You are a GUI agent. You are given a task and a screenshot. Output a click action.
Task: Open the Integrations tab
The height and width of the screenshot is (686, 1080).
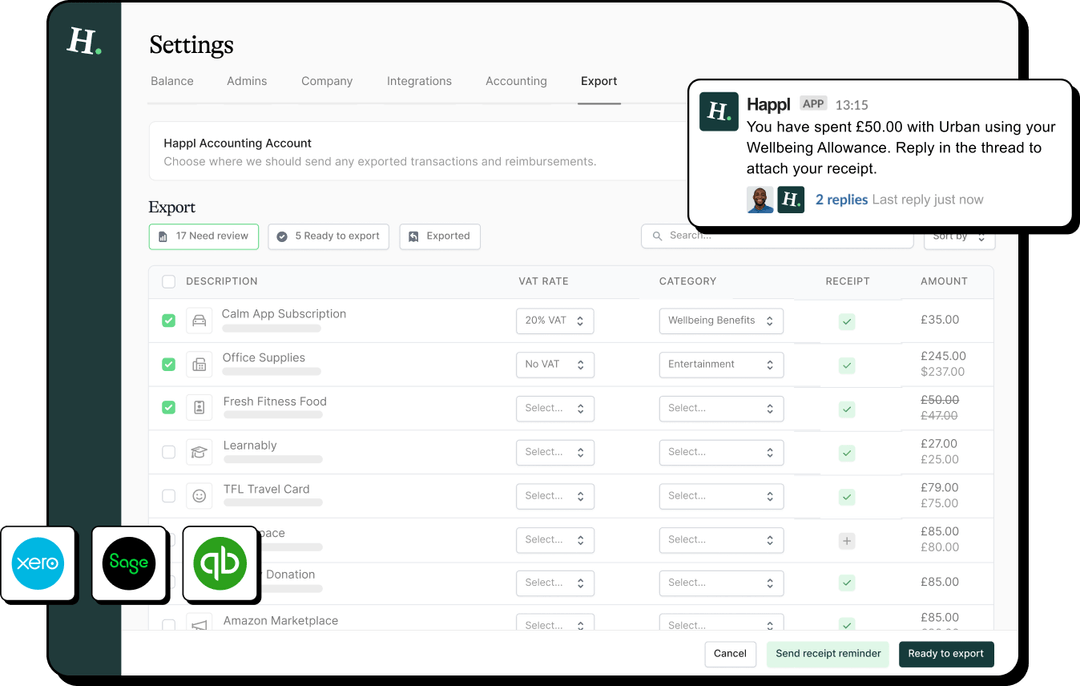(419, 81)
